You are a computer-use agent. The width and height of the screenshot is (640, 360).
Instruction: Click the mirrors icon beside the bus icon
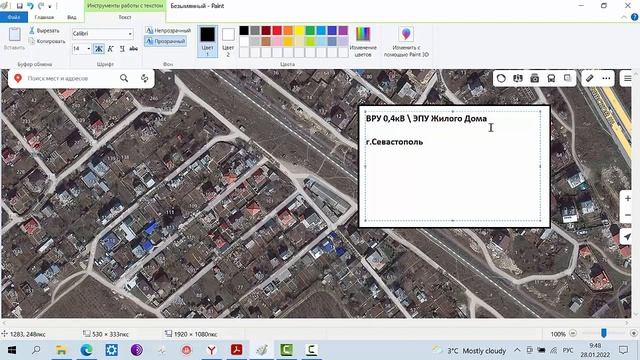568,78
